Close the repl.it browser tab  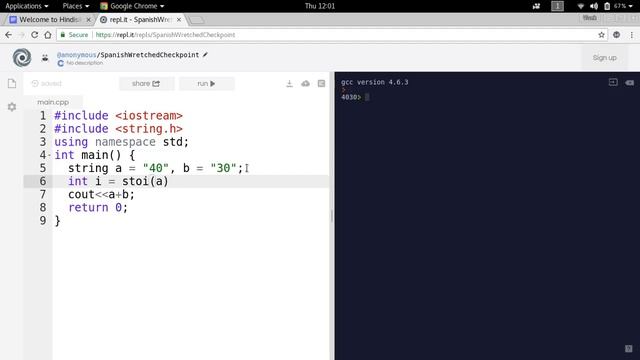point(179,20)
